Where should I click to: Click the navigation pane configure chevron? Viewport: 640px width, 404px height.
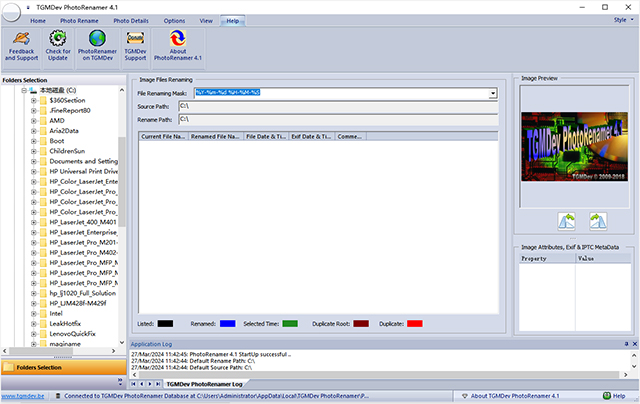[120, 382]
